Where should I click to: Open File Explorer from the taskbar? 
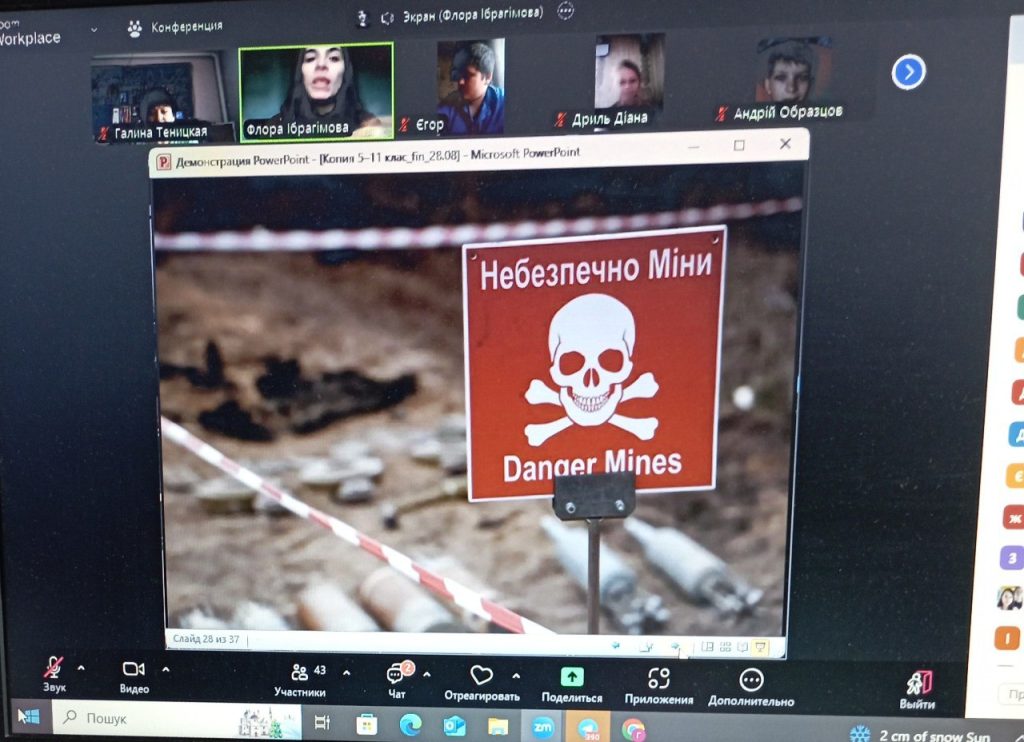(x=498, y=726)
